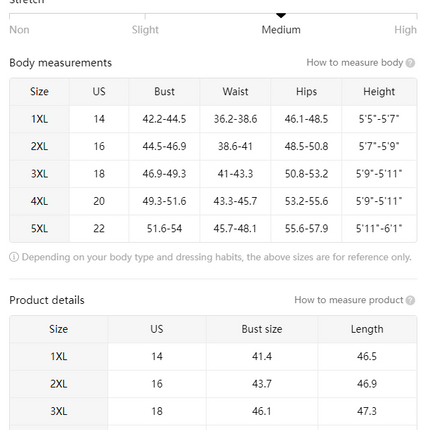The width and height of the screenshot is (430, 430).
Task: Click the 4XL size cell in Body measurements
Action: (x=39, y=201)
